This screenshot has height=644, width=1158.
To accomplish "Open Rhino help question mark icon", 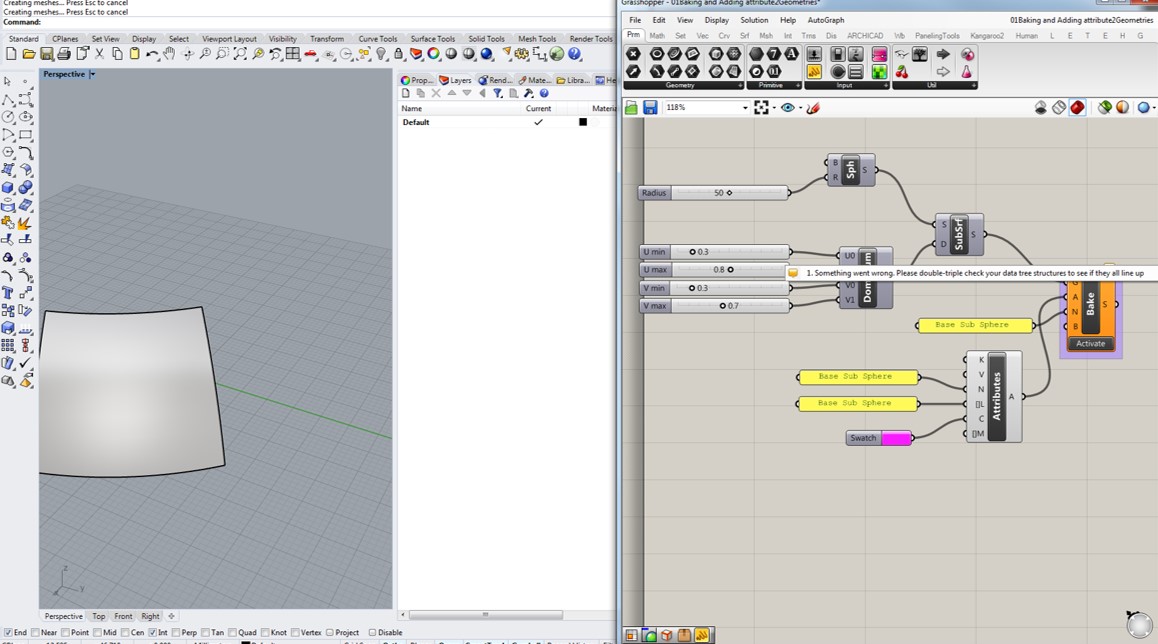I will click(x=575, y=54).
